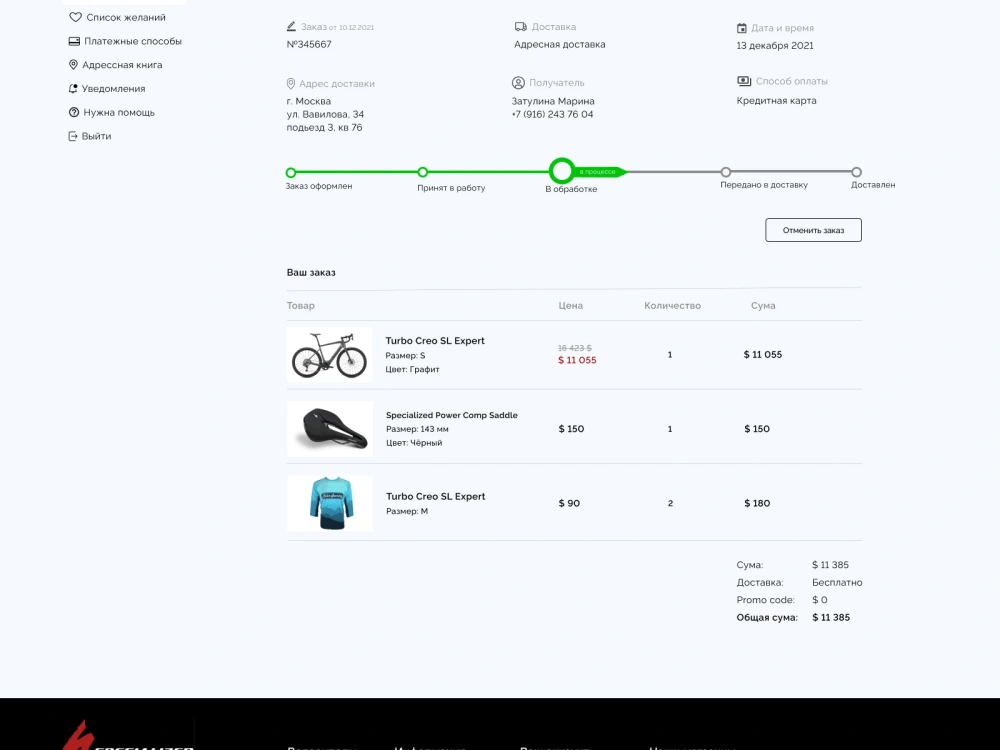Screen dimensions: 1000x750
Task: Open the Уведомления sidebar item
Action: (114, 89)
